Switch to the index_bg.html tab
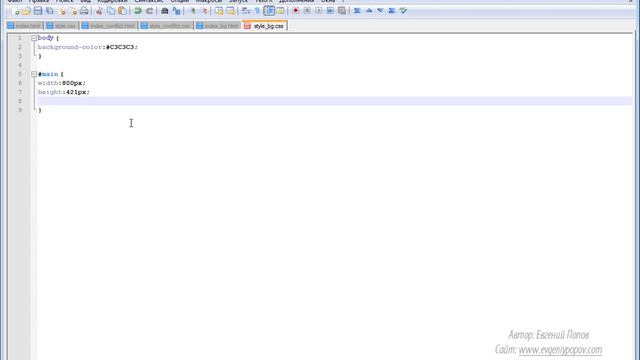Image resolution: width=640 pixels, height=360 pixels. coord(218,26)
